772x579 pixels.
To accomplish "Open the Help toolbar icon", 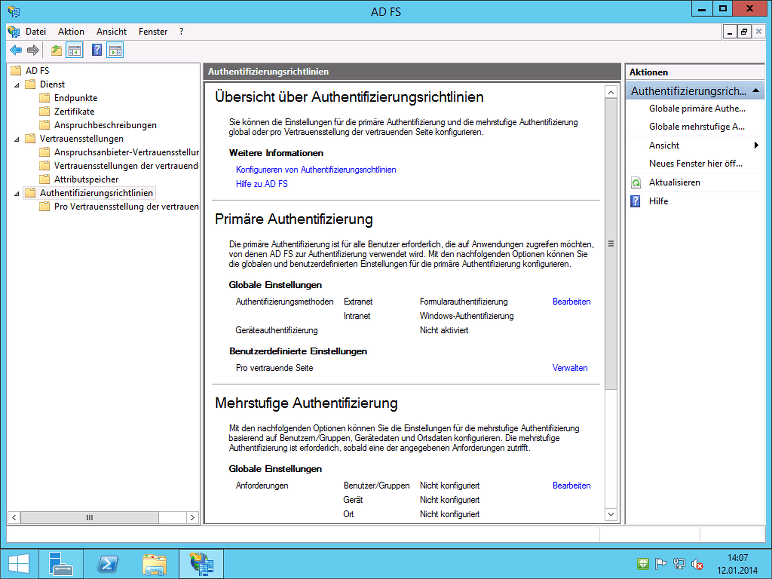I will tap(97, 50).
